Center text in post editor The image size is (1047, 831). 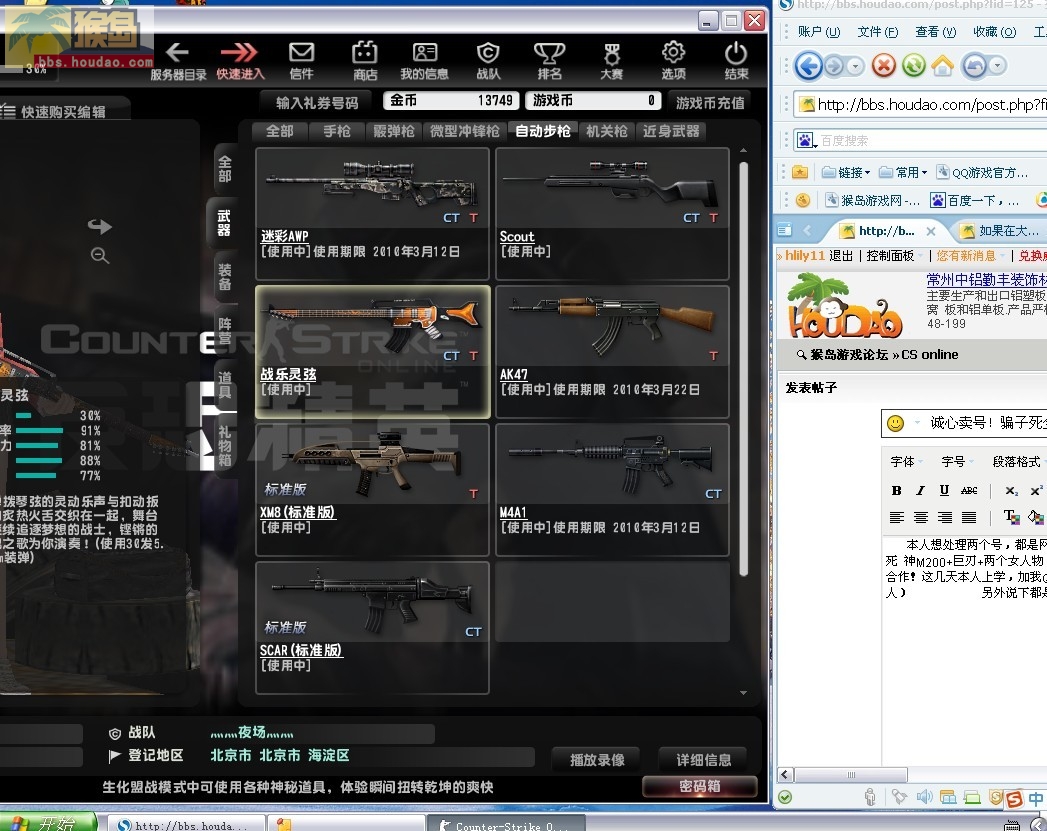(921, 517)
